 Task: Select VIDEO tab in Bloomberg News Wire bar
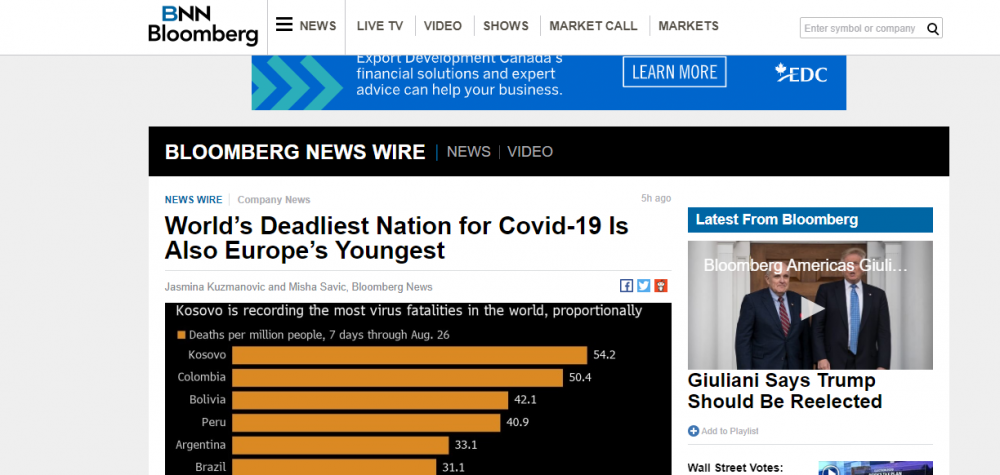[x=530, y=152]
